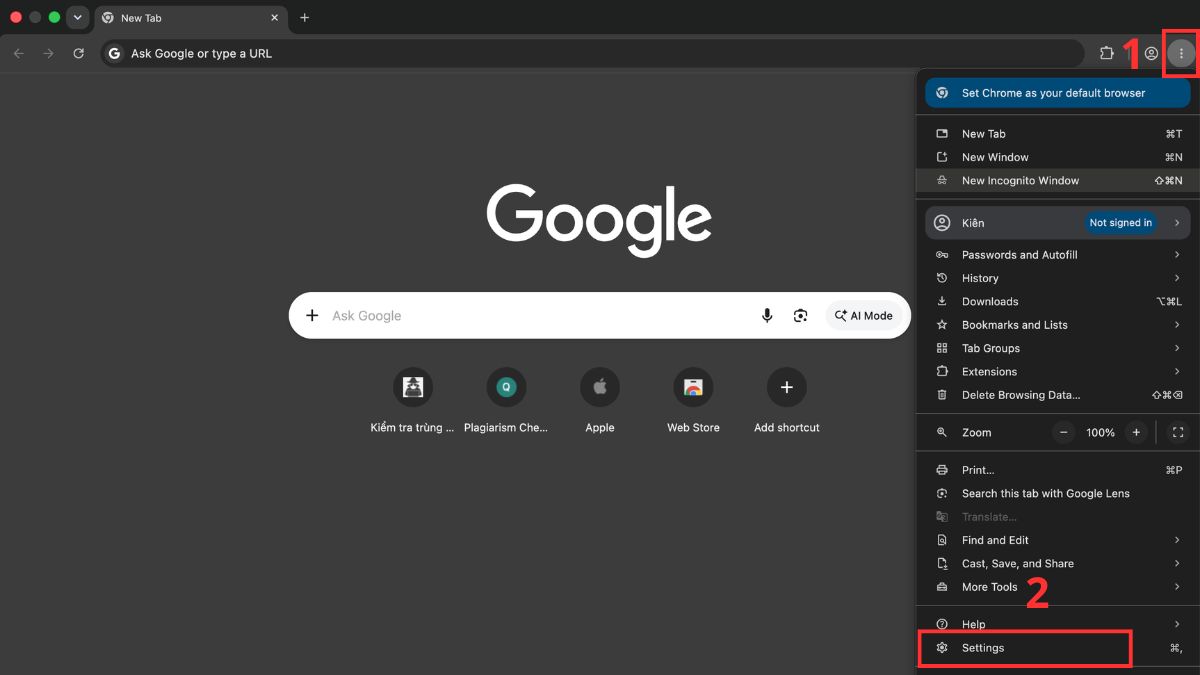This screenshot has width=1200, height=675.
Task: Set Chrome as your default browser
Action: pyautogui.click(x=1058, y=93)
